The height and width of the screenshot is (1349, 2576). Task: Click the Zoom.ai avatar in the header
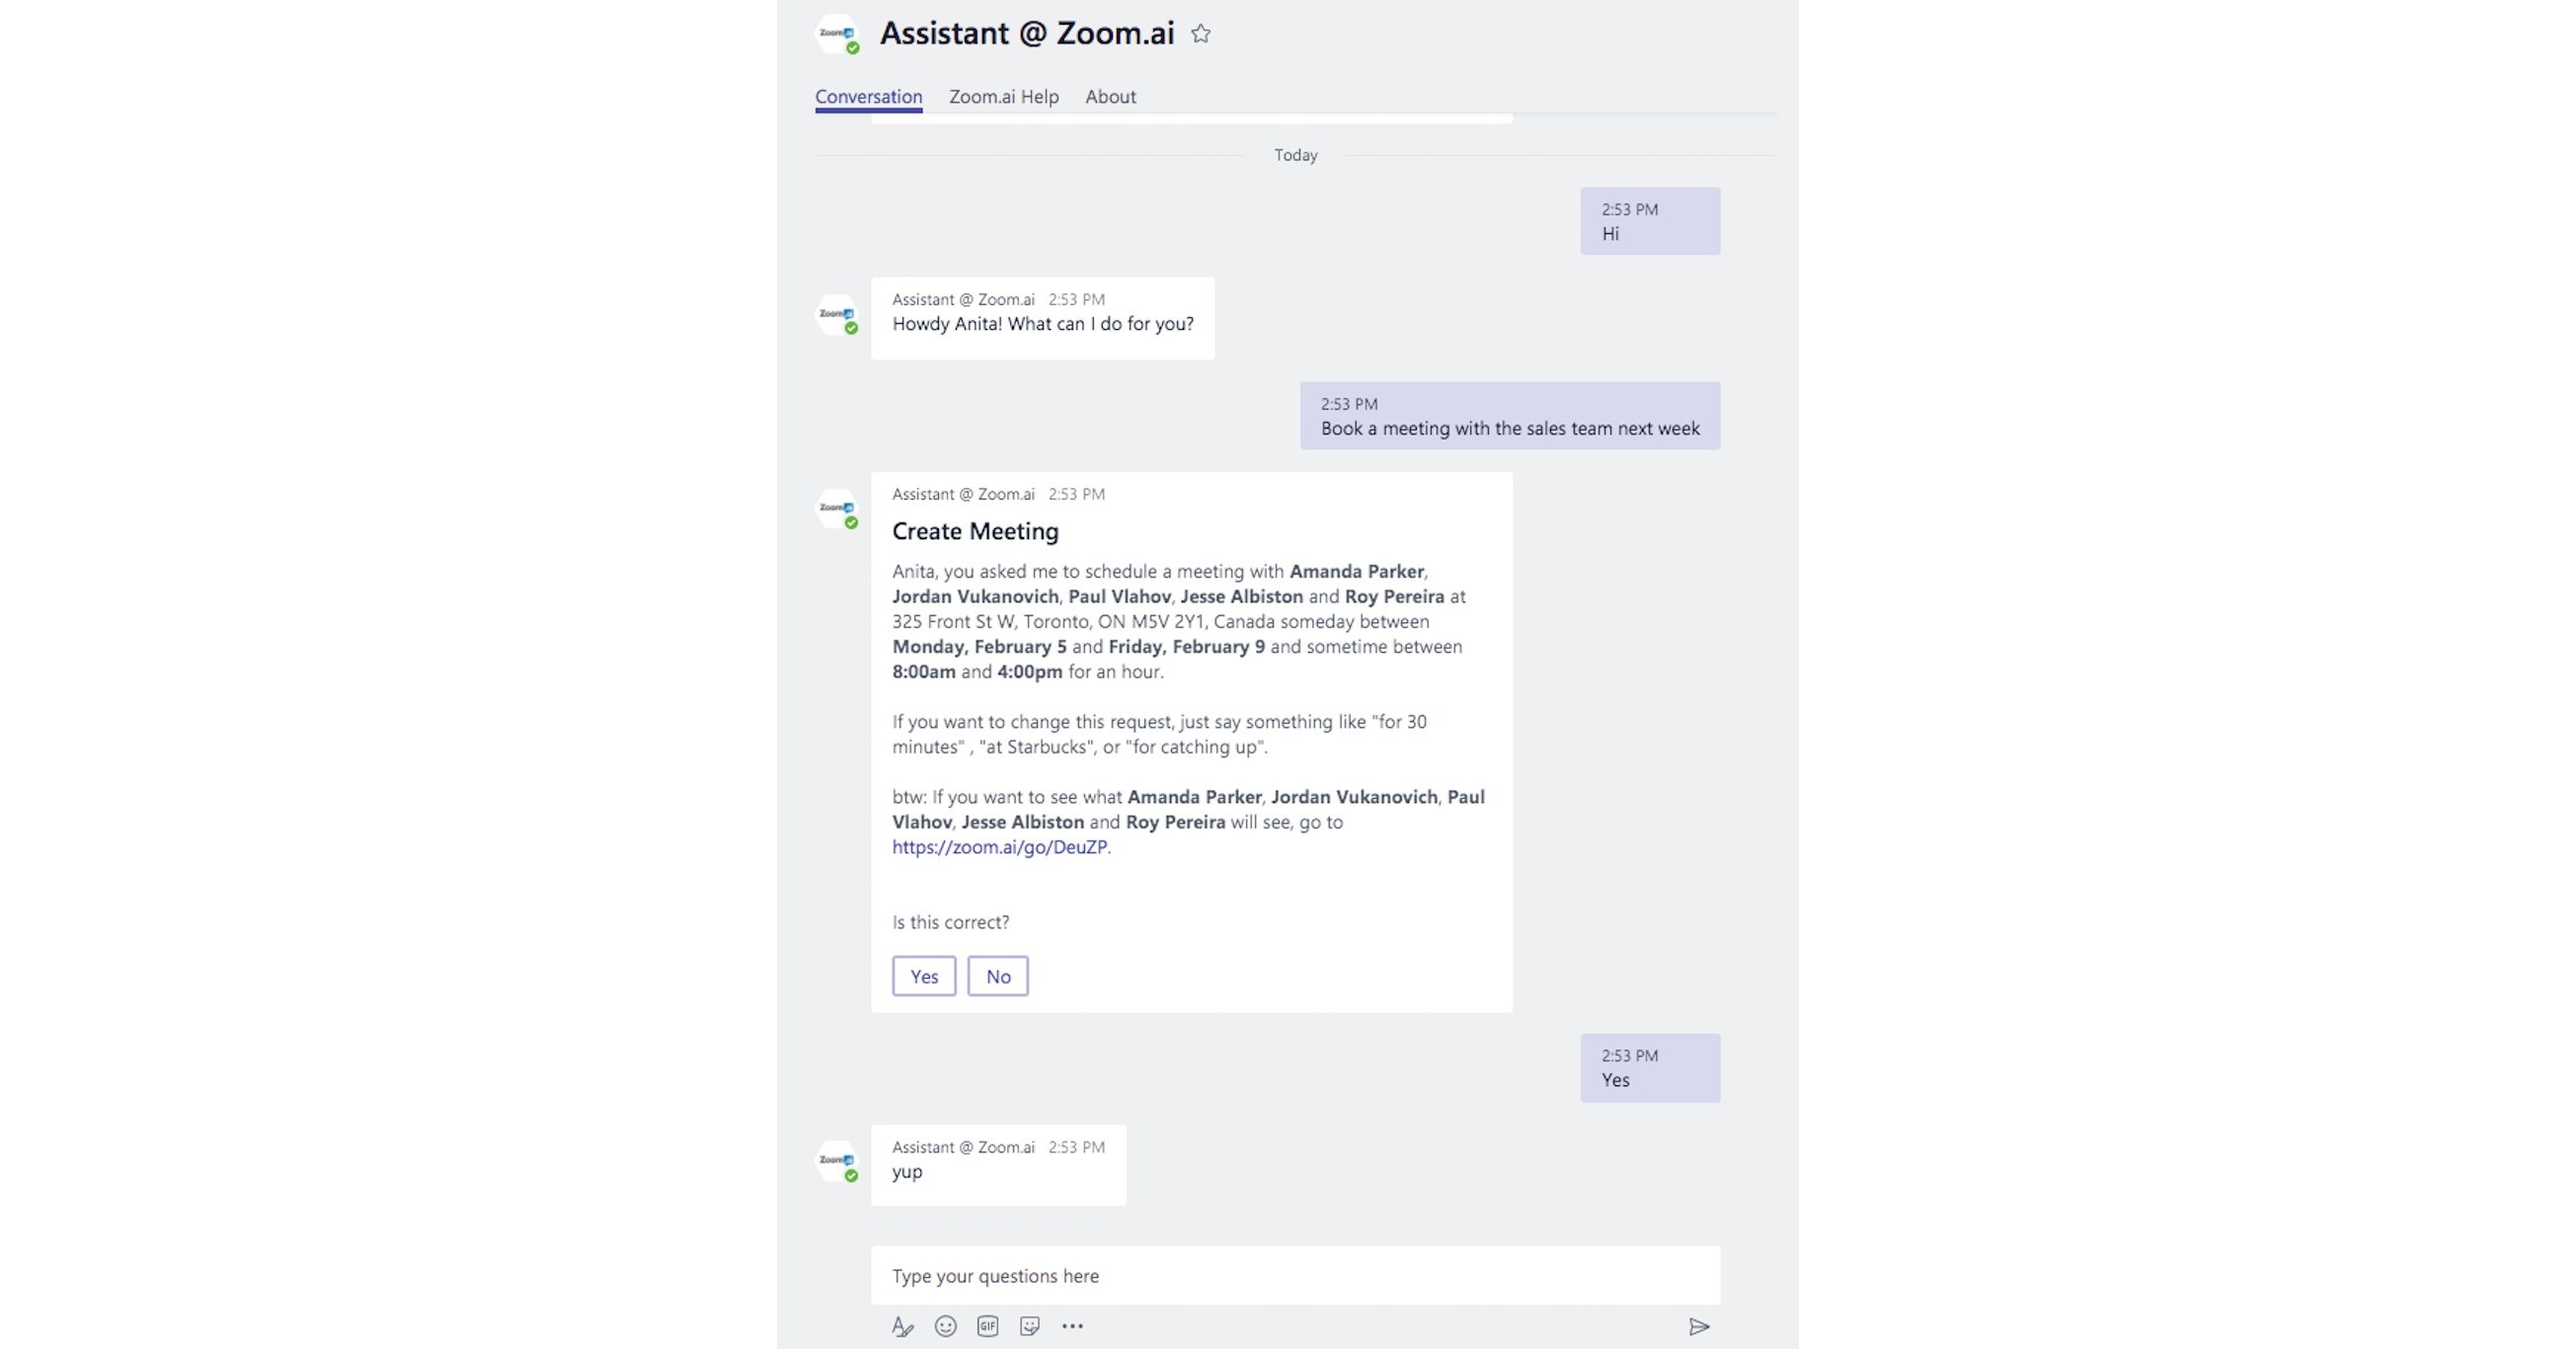coord(836,33)
